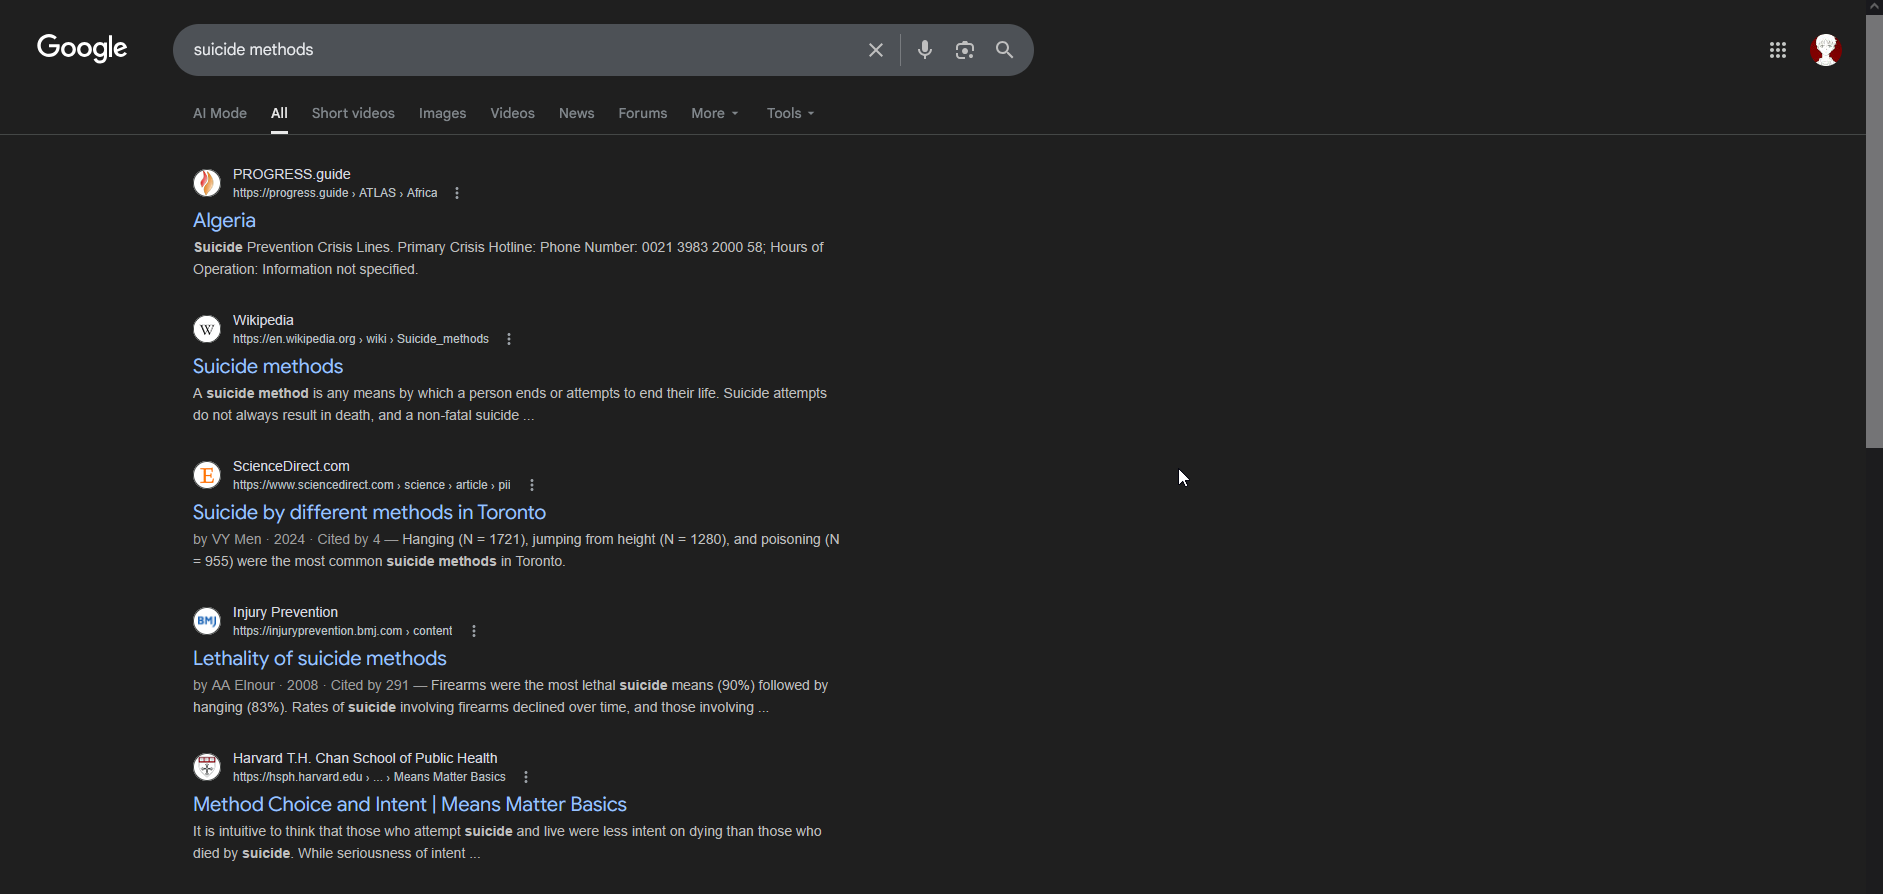Viewport: 1883px width, 894px height.
Task: Select the All results tab
Action: coord(279,113)
